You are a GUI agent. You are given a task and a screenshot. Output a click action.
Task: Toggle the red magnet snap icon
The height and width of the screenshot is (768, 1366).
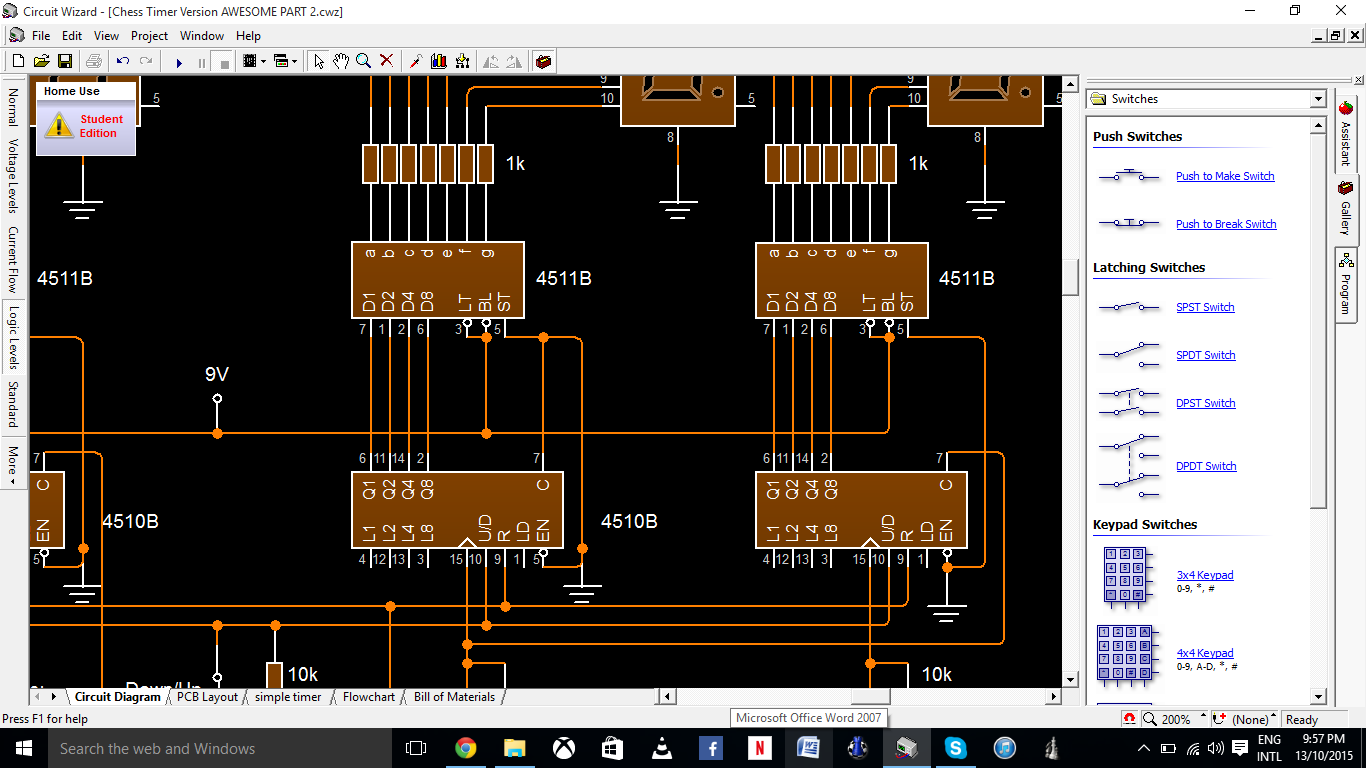point(1129,719)
